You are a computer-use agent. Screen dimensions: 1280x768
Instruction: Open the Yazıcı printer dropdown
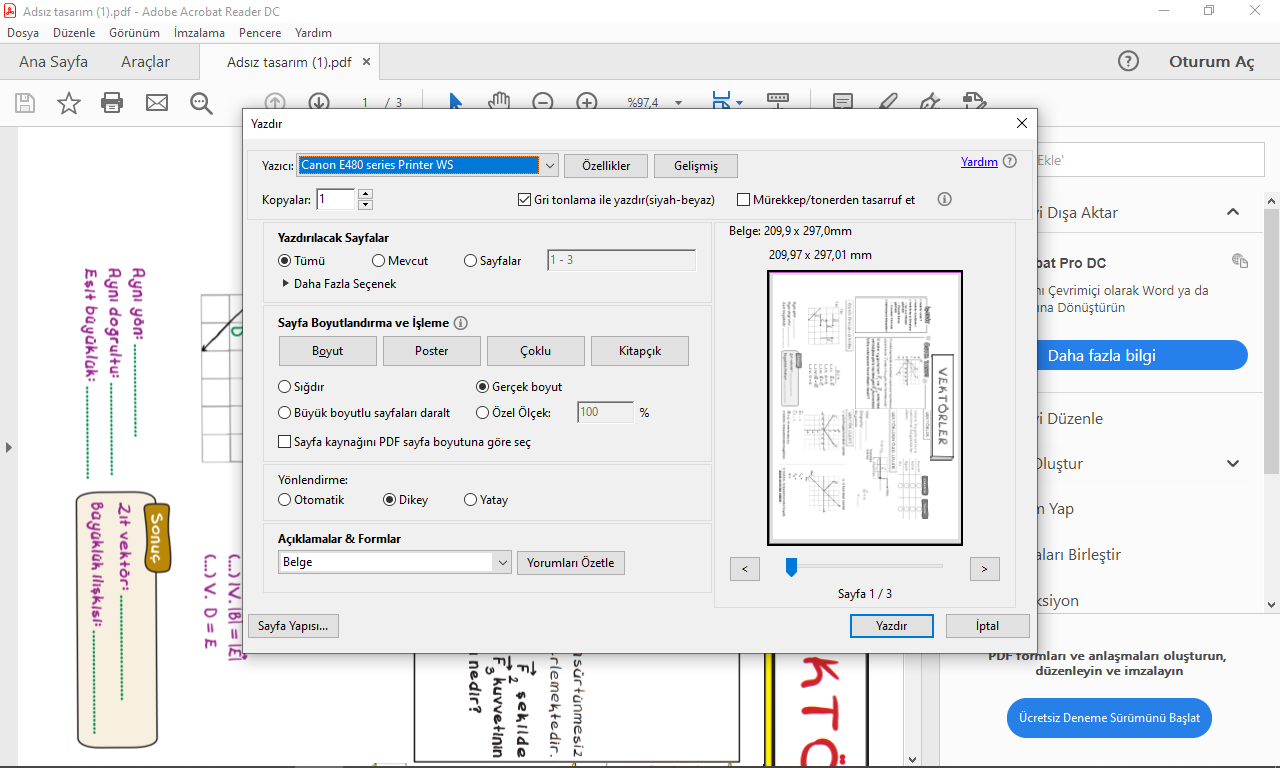pyautogui.click(x=548, y=165)
